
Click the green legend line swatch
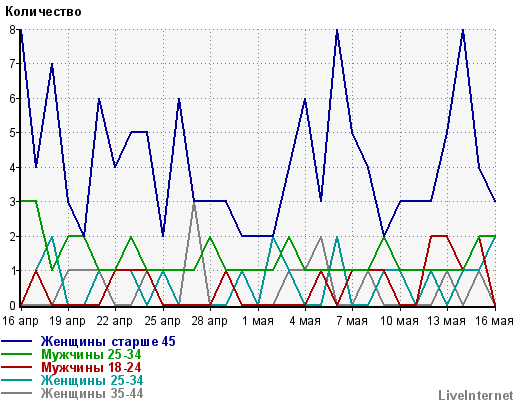pos(17,354)
